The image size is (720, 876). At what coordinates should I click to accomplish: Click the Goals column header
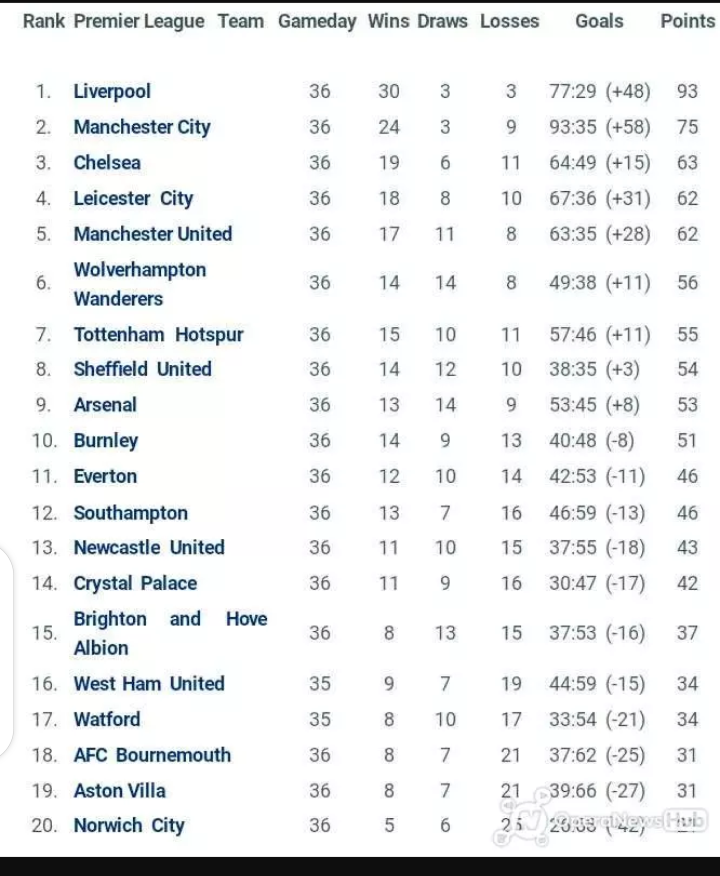pos(599,21)
